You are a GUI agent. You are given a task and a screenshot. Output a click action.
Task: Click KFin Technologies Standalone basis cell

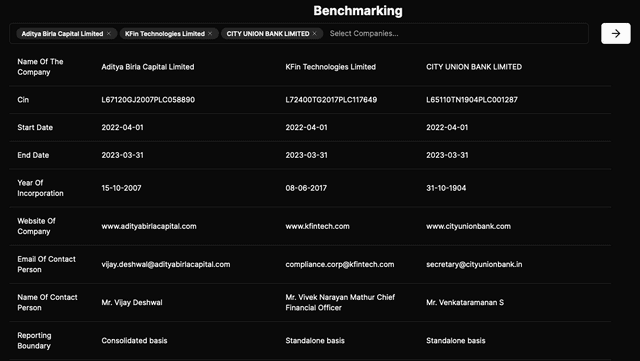(x=315, y=341)
